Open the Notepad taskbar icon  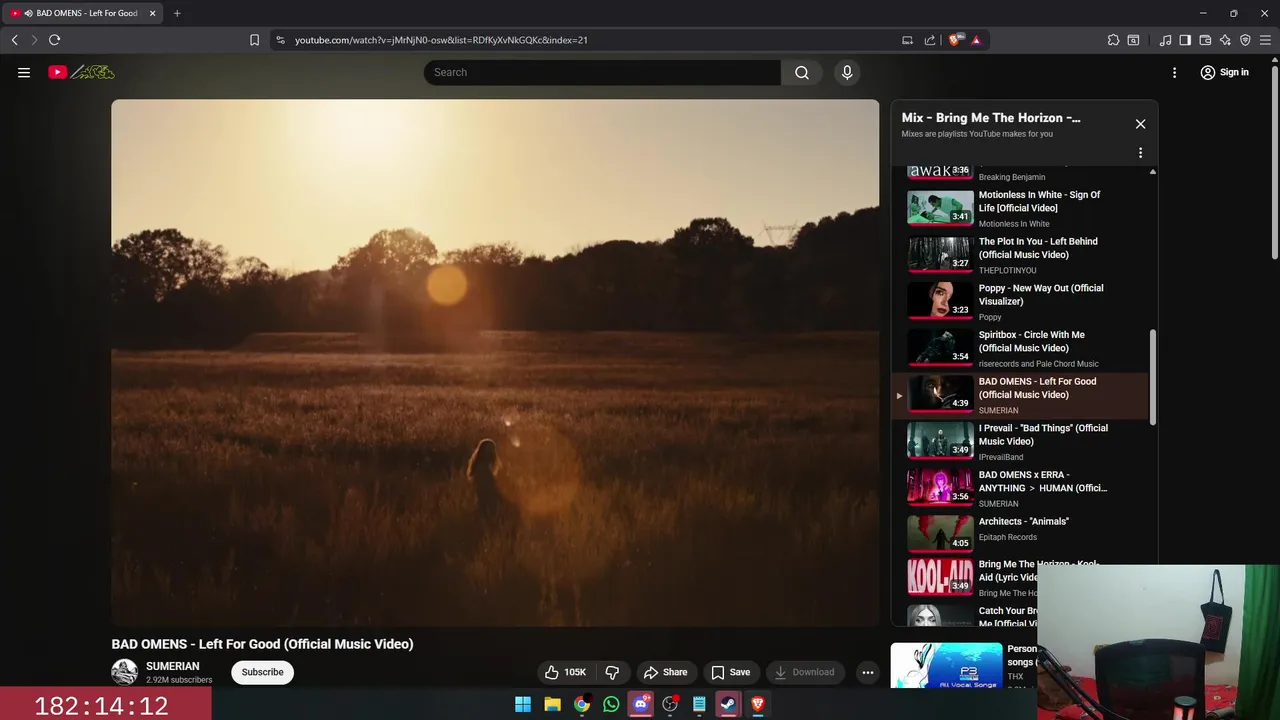point(699,704)
